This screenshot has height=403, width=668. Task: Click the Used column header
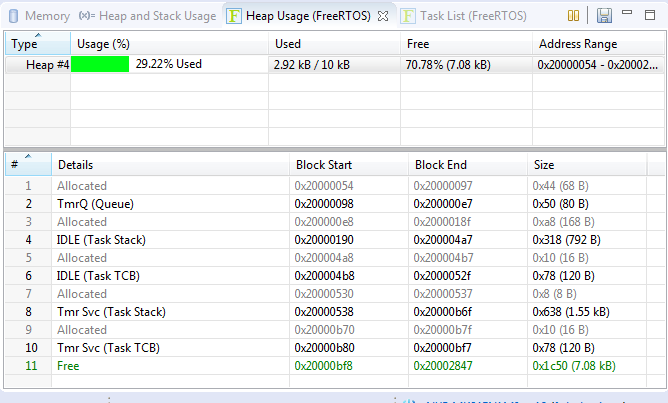point(334,43)
